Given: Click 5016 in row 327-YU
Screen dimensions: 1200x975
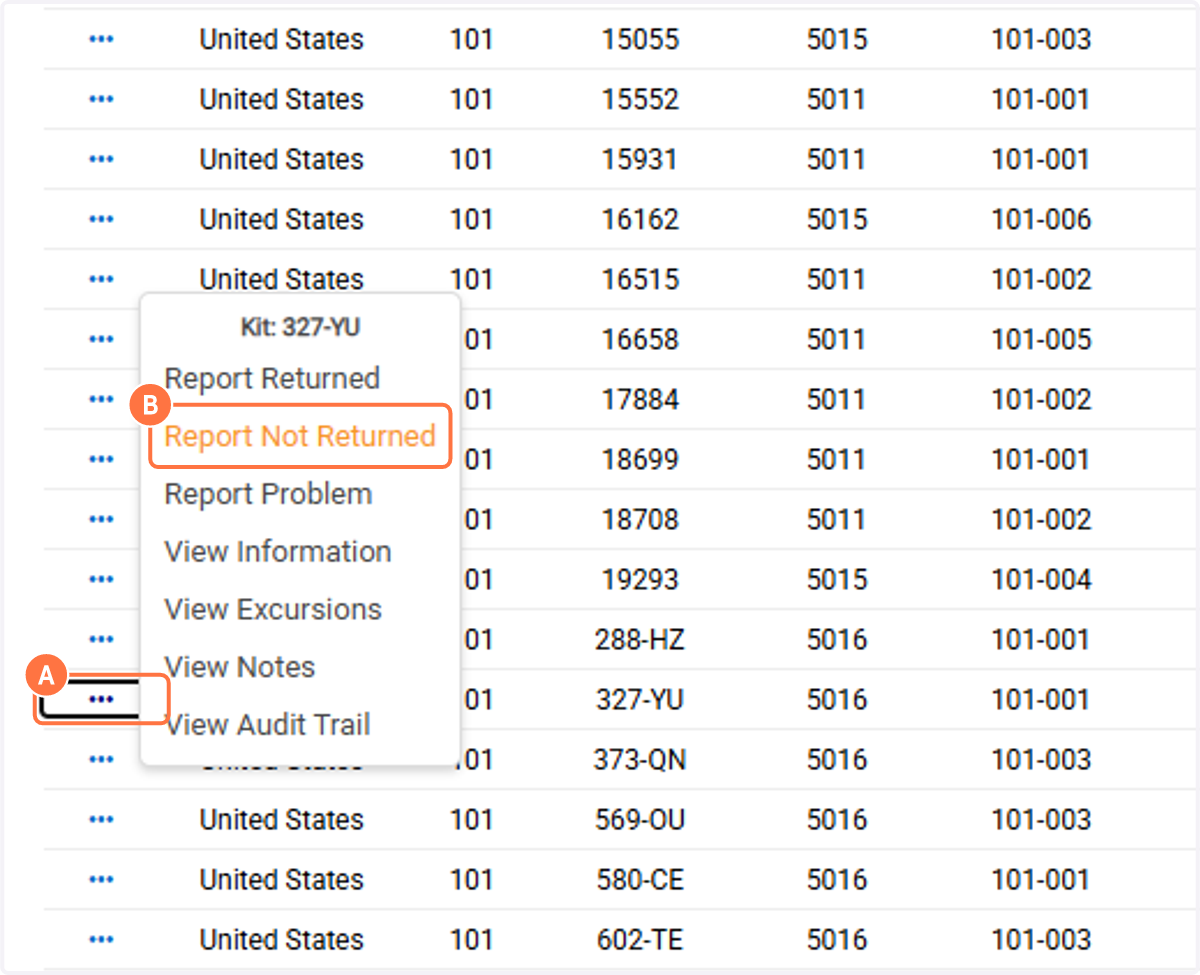Looking at the screenshot, I should (837, 700).
